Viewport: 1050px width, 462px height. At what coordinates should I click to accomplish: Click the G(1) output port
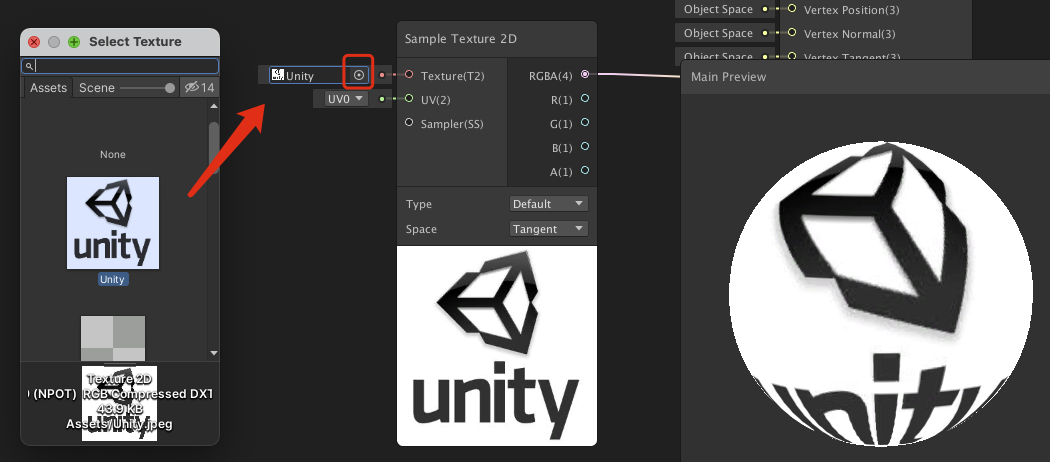[x=585, y=123]
